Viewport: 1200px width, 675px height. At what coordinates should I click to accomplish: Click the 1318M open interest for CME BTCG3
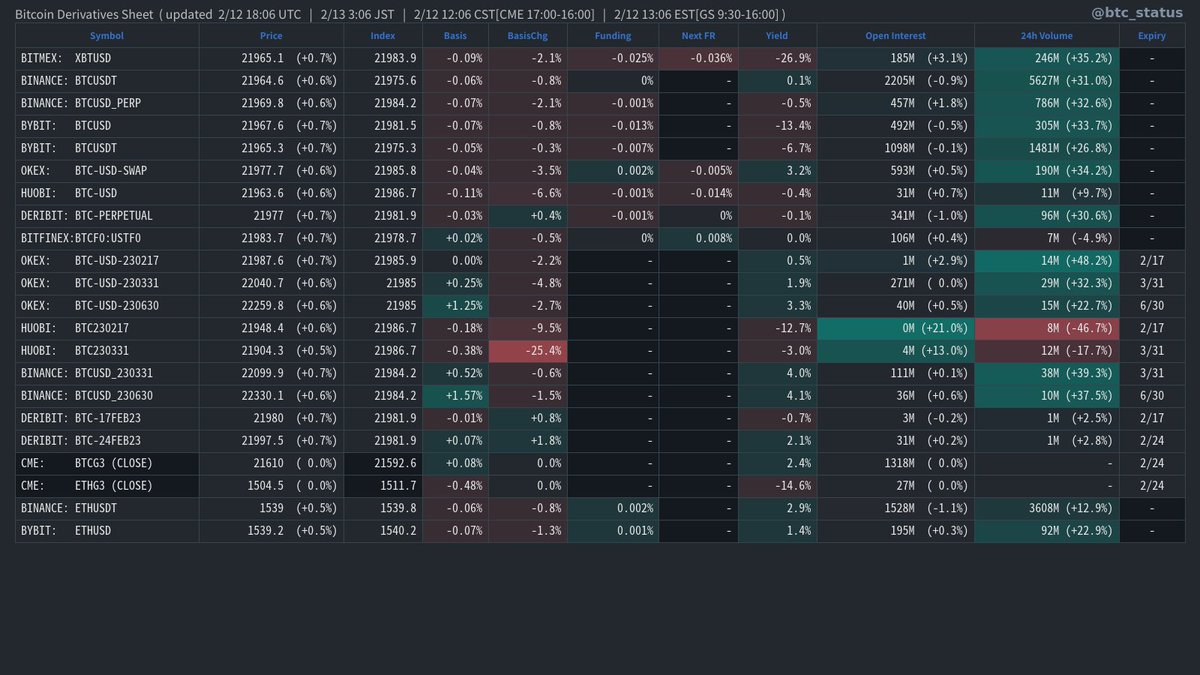click(896, 463)
